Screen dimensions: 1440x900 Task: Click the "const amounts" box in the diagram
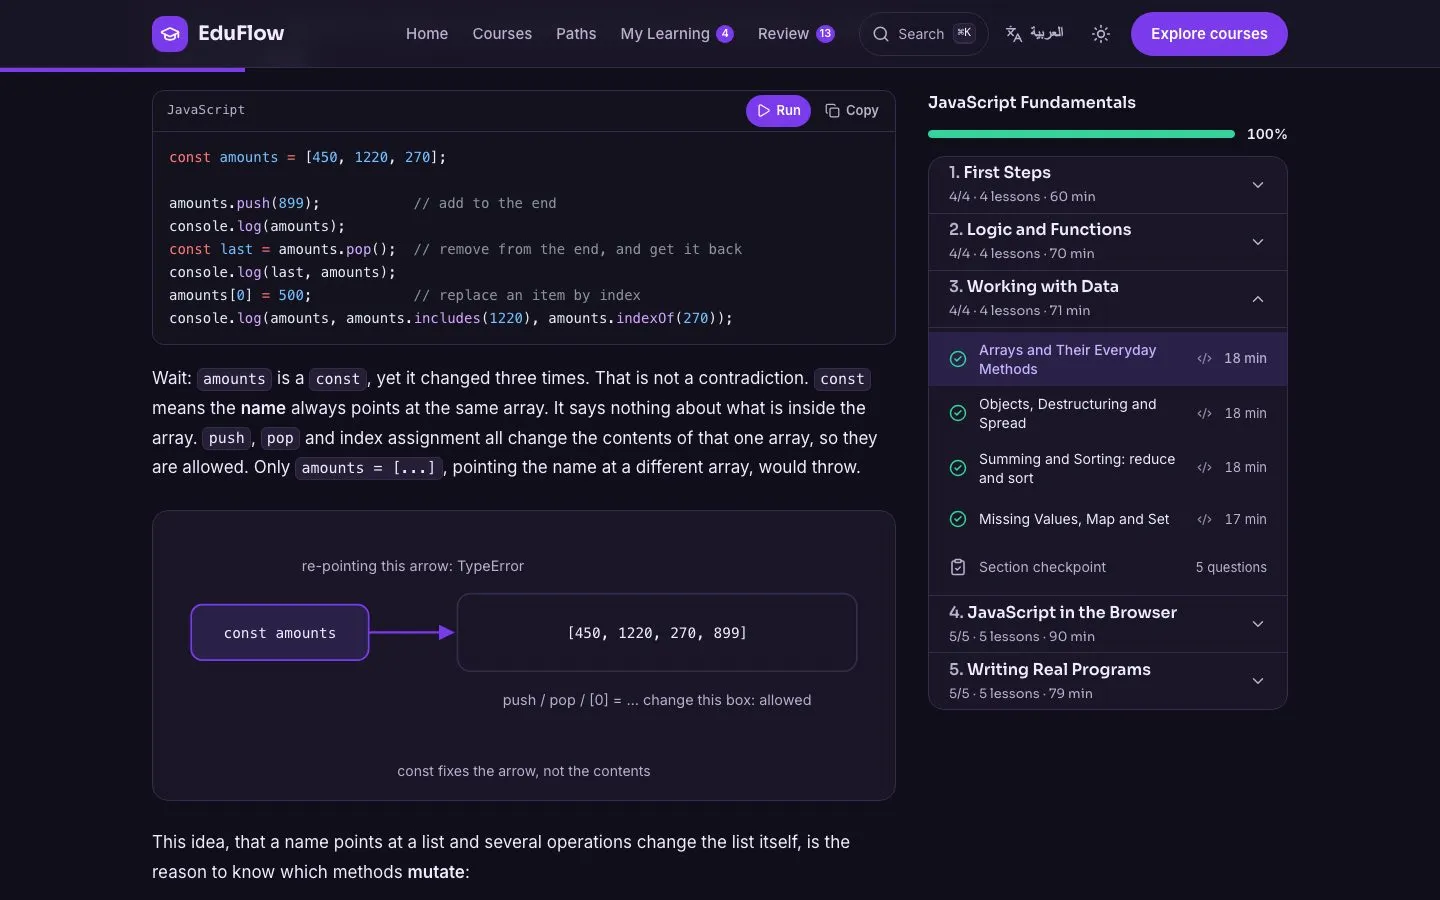tap(280, 633)
